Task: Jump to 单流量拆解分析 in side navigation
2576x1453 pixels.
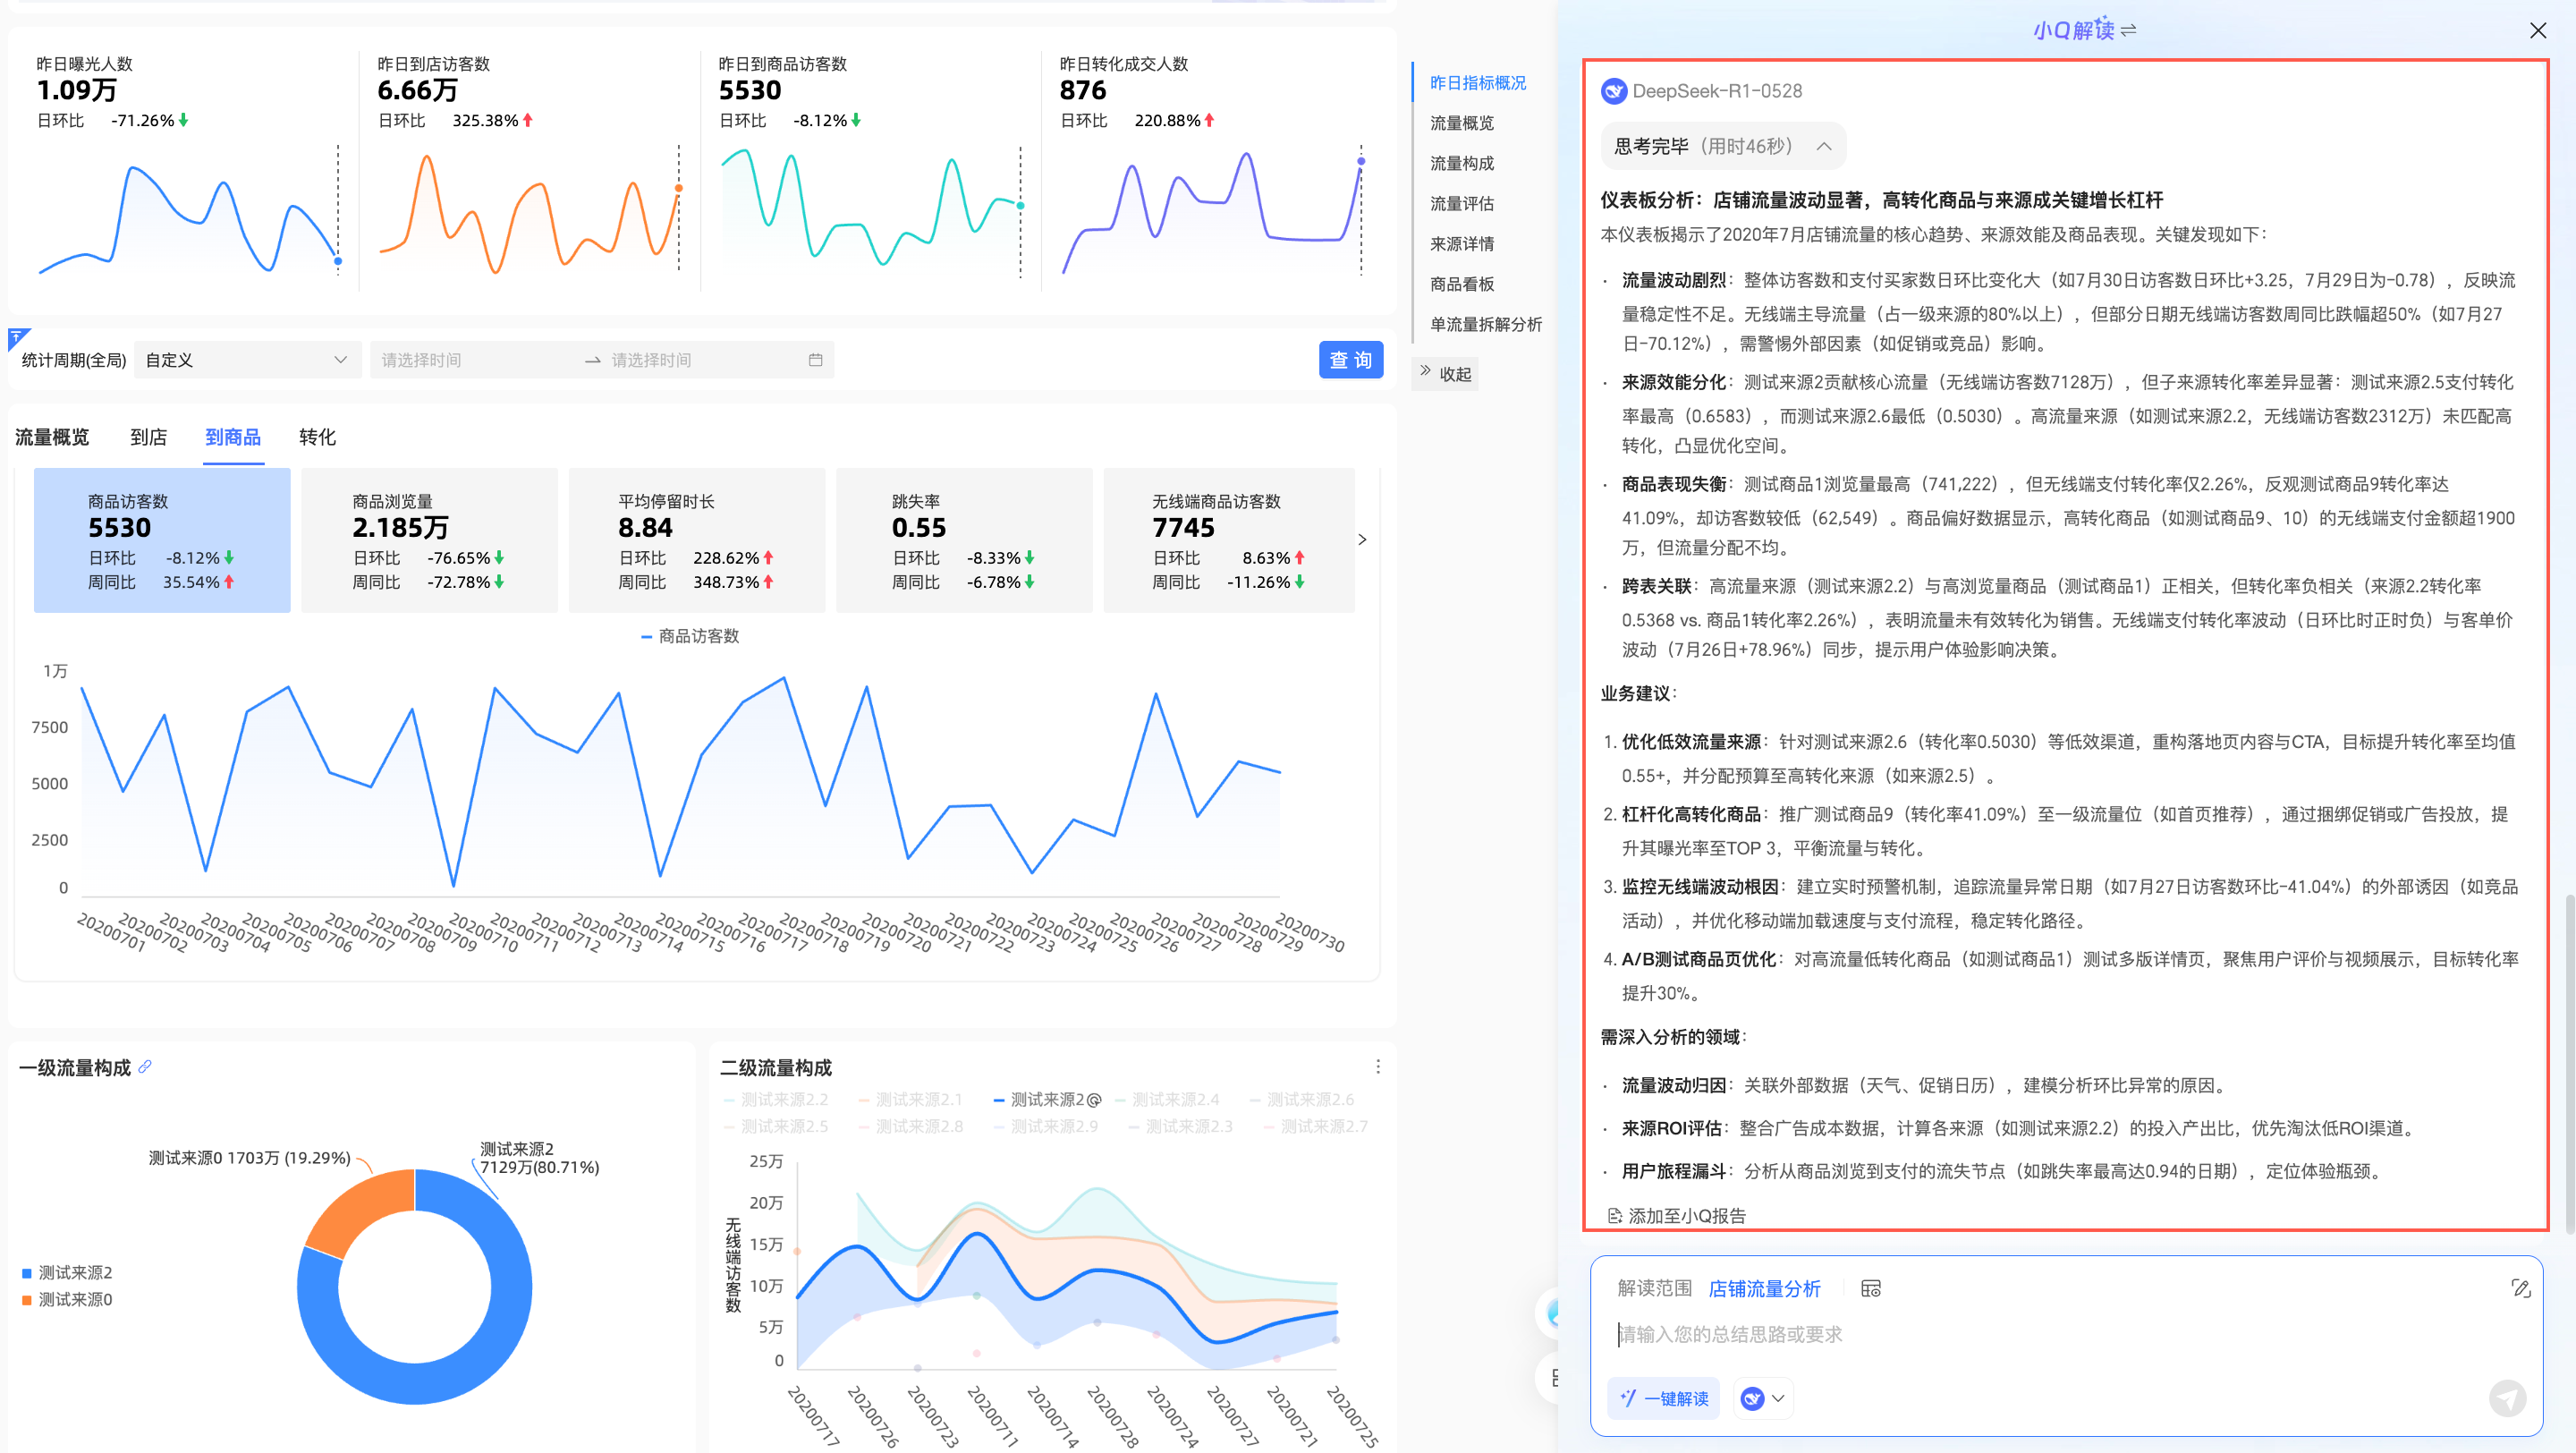Action: click(x=1485, y=324)
